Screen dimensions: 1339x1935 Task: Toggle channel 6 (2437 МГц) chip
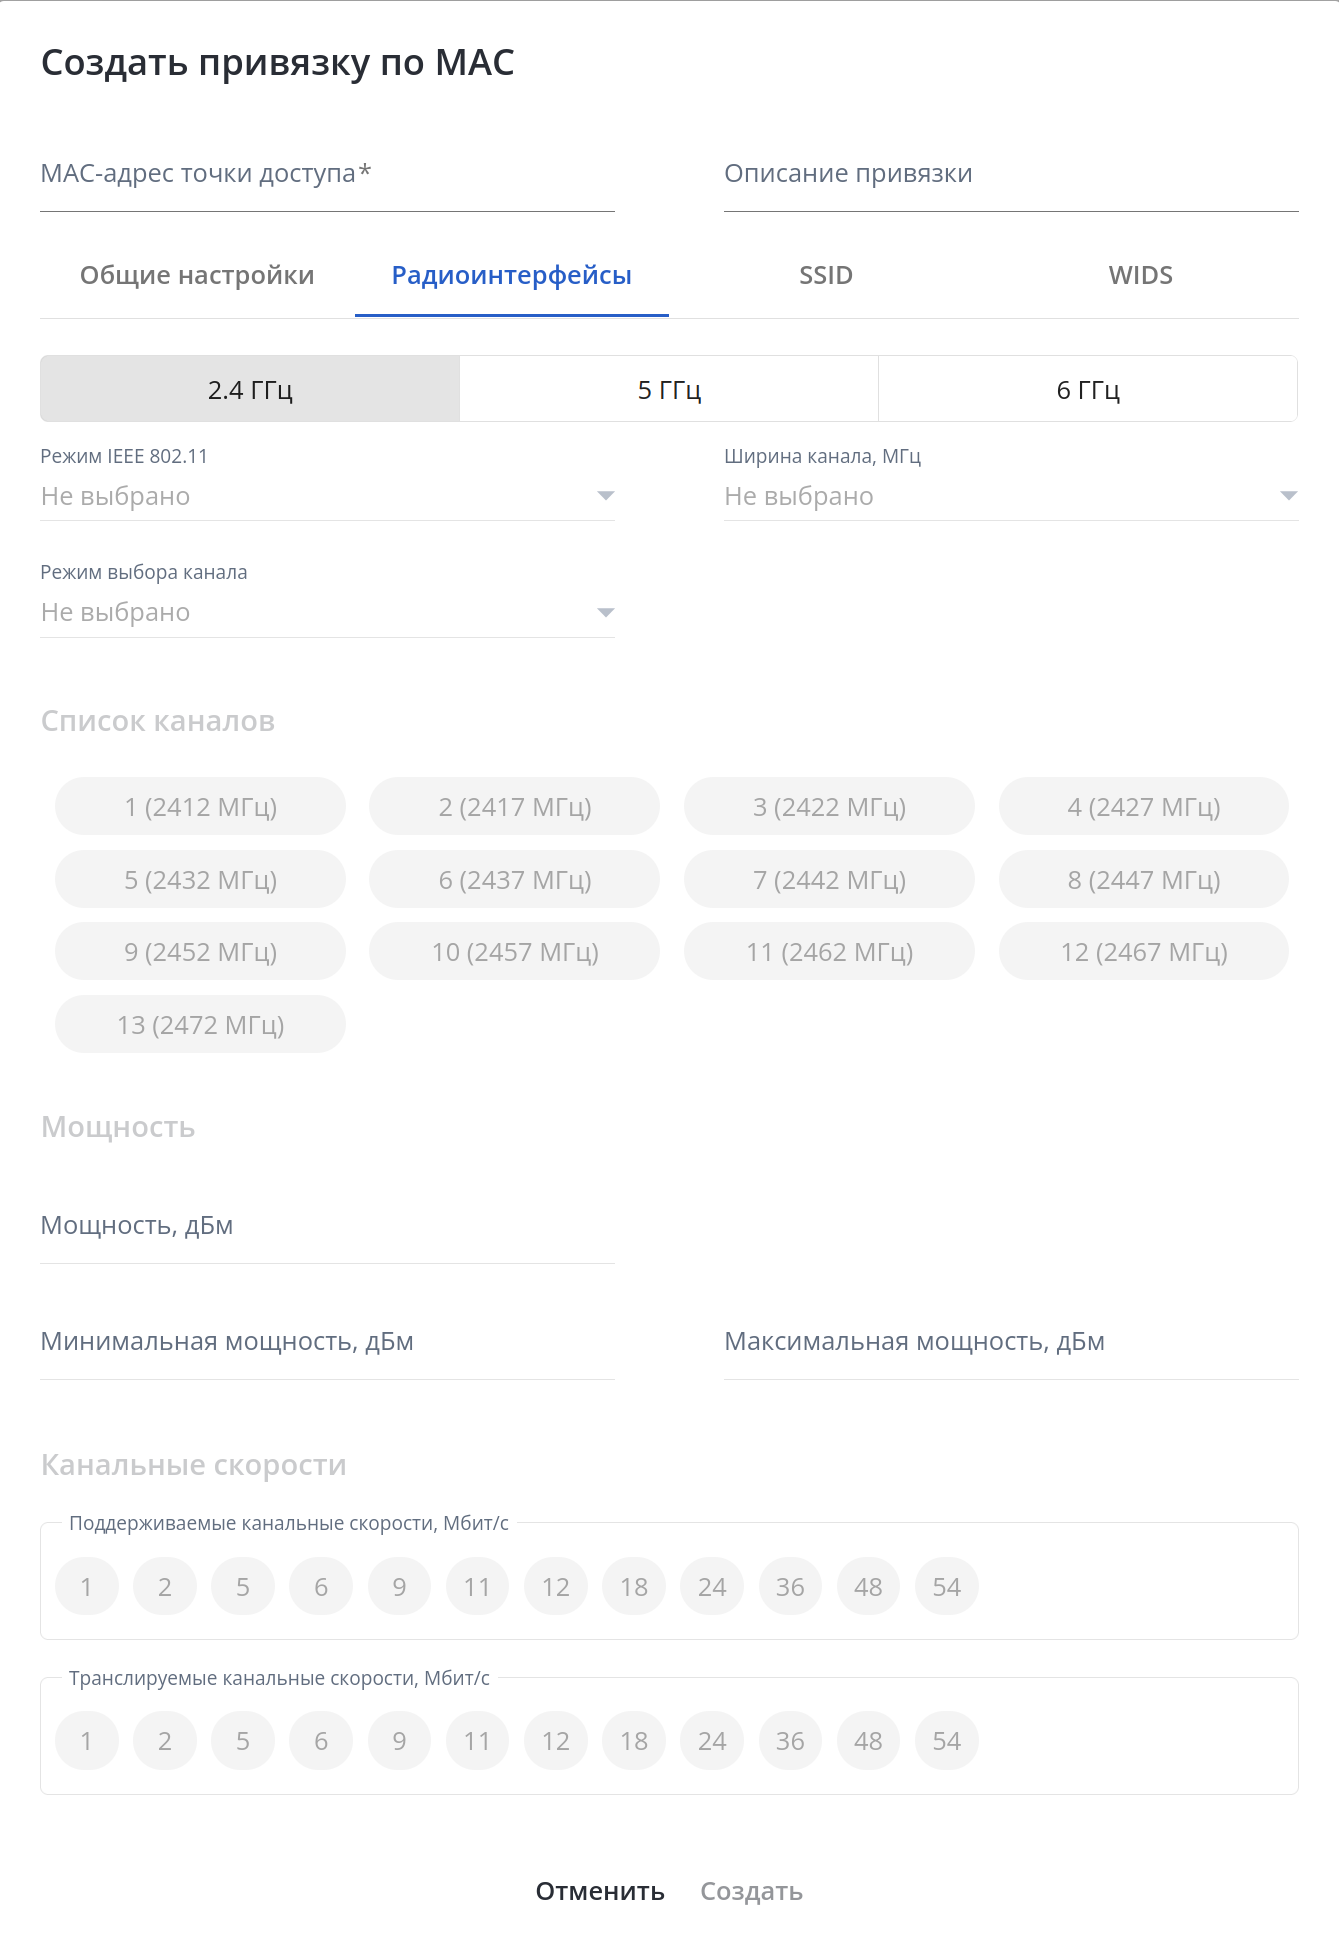[x=515, y=880]
